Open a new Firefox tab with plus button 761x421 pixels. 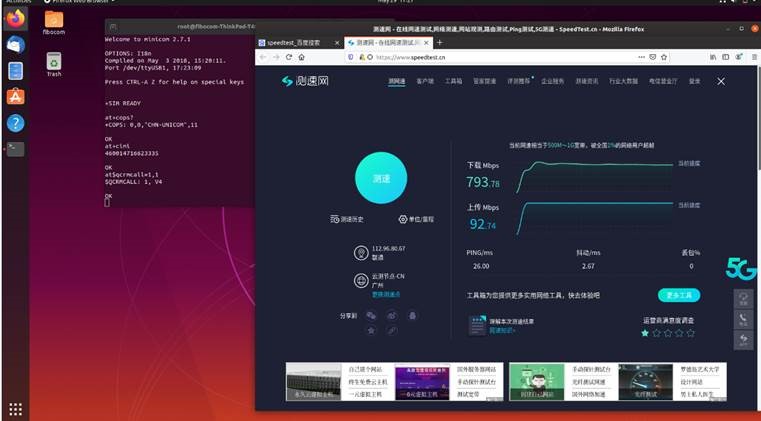(439, 43)
